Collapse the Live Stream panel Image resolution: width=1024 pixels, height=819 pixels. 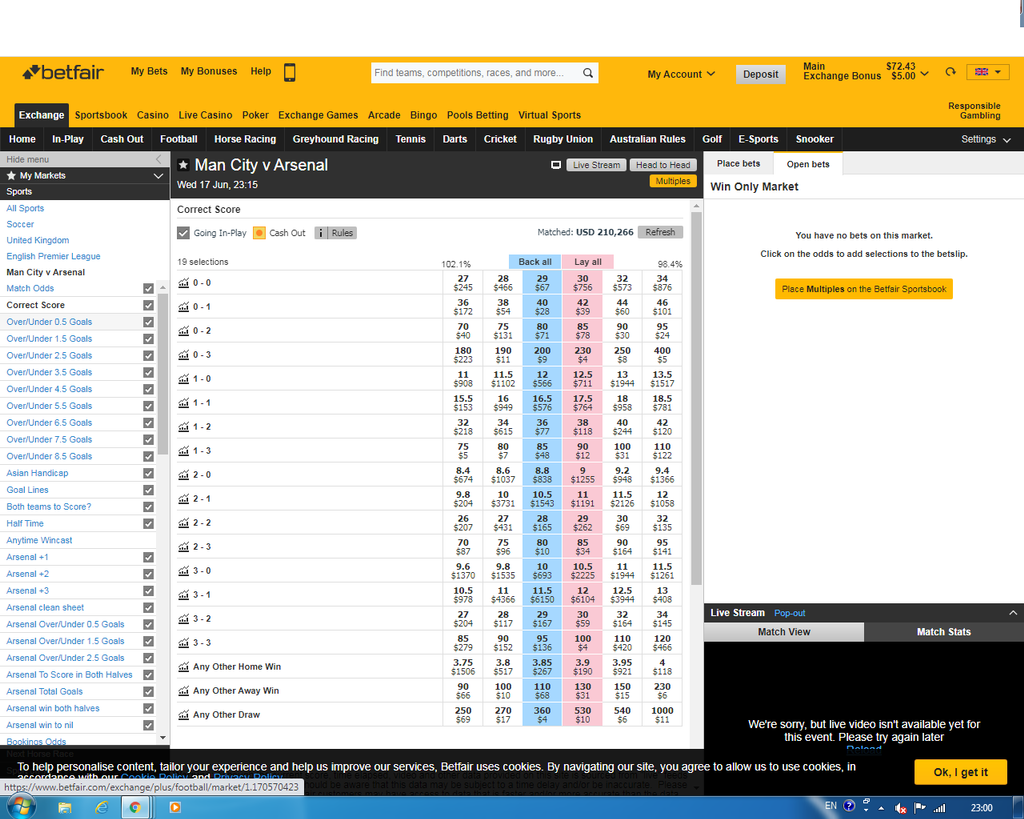[1013, 613]
